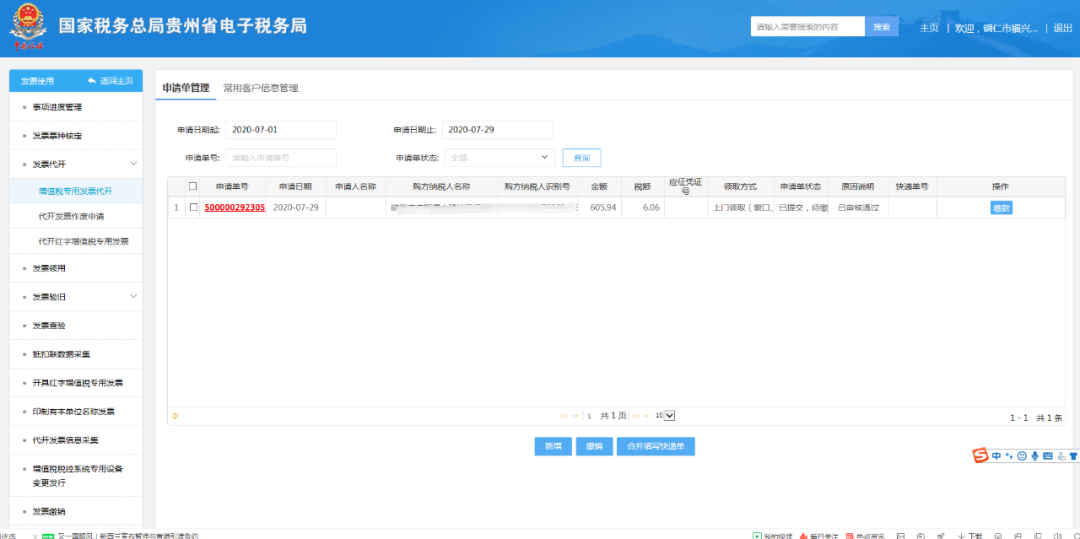Click the voice input microphone icon

click(x=1035, y=456)
